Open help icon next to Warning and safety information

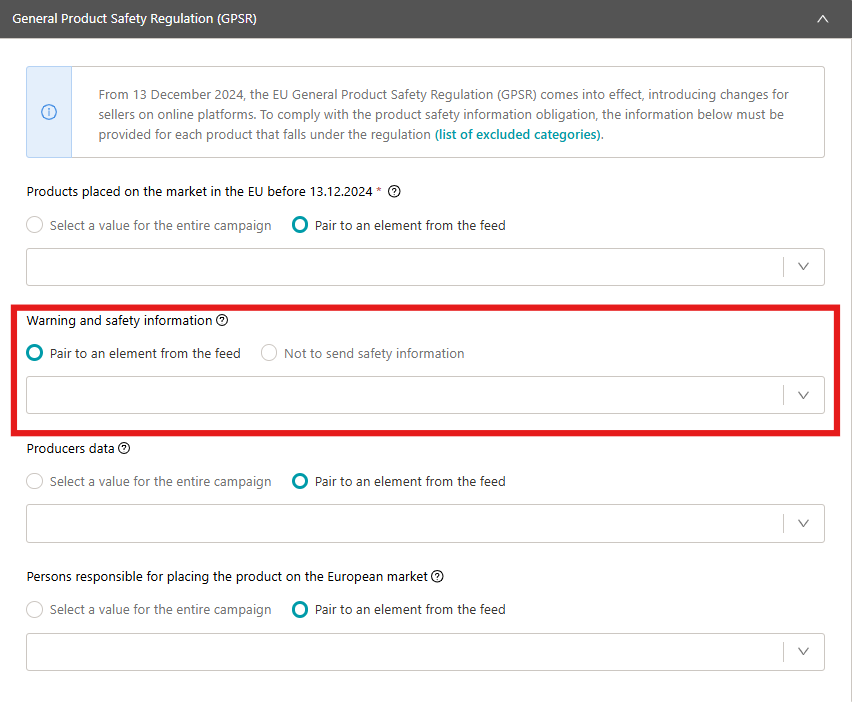pyautogui.click(x=222, y=320)
